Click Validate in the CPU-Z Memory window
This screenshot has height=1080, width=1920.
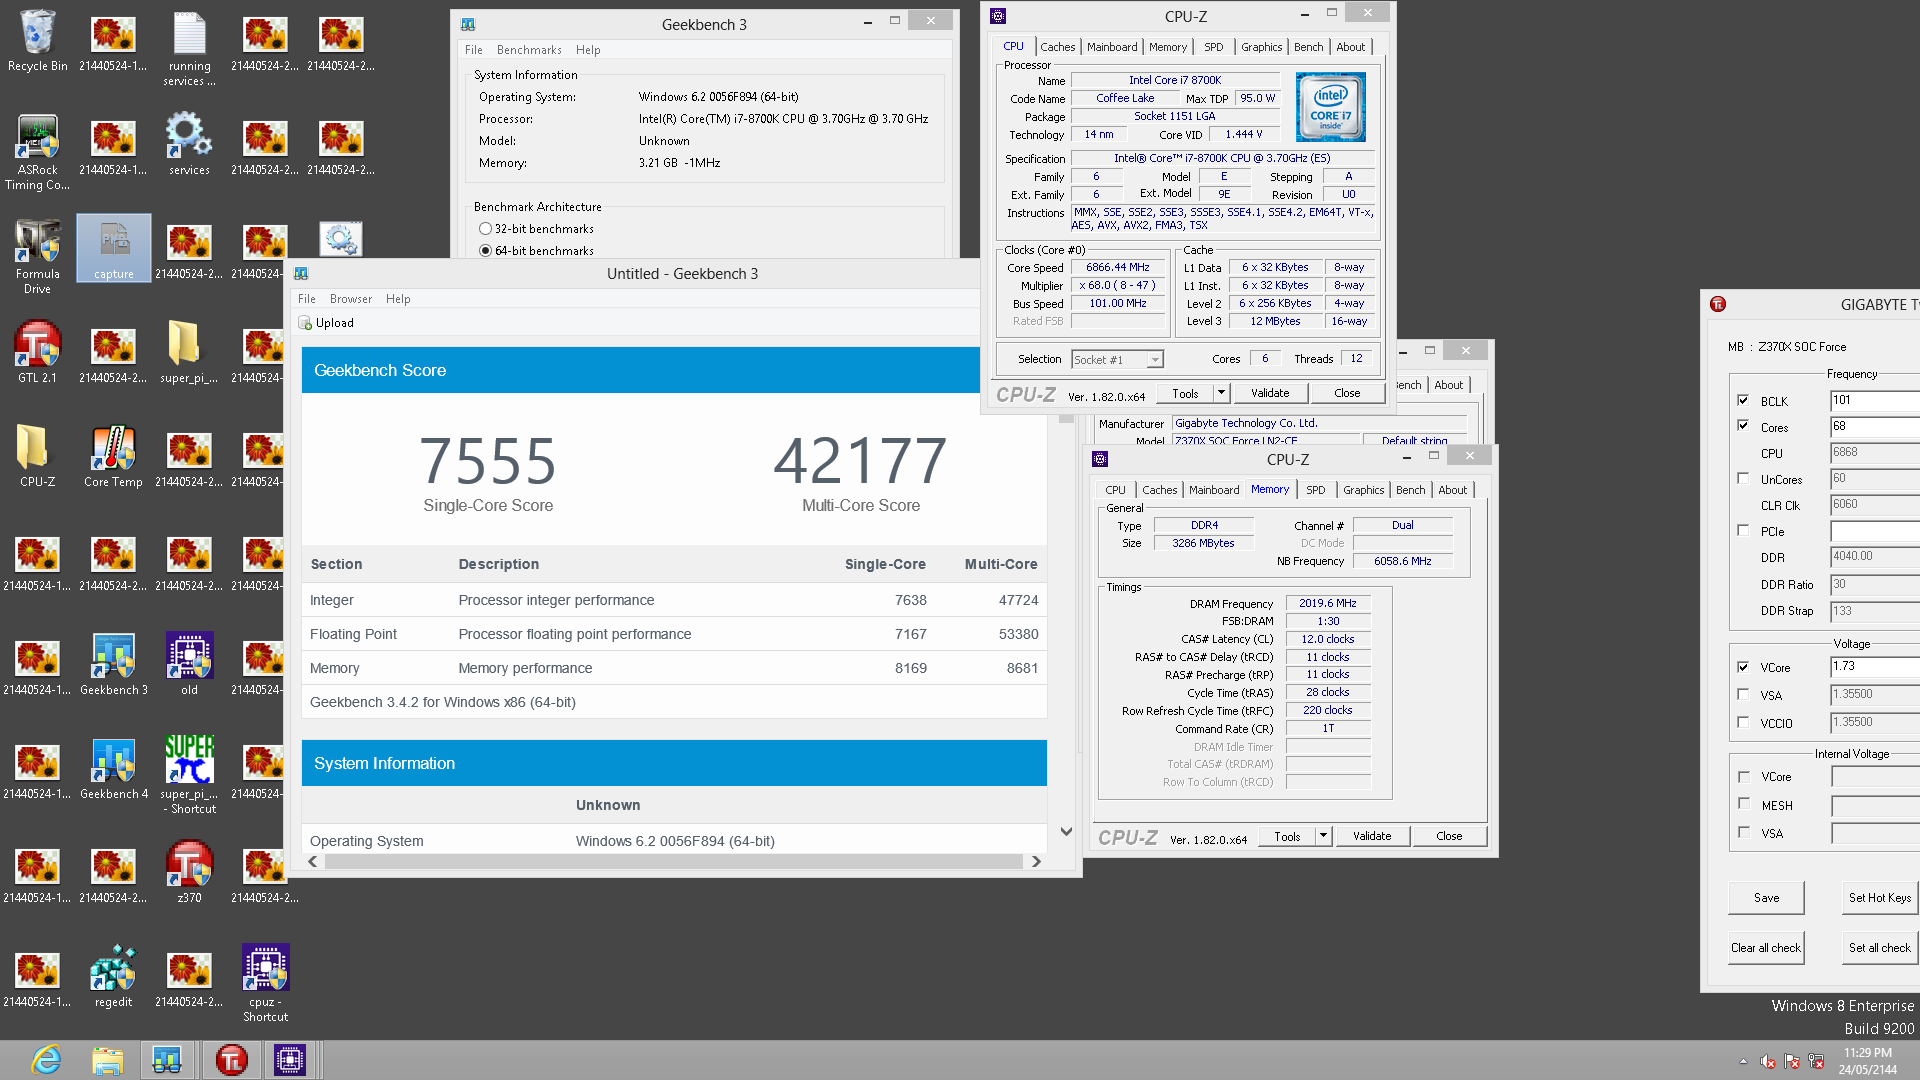[1372, 836]
